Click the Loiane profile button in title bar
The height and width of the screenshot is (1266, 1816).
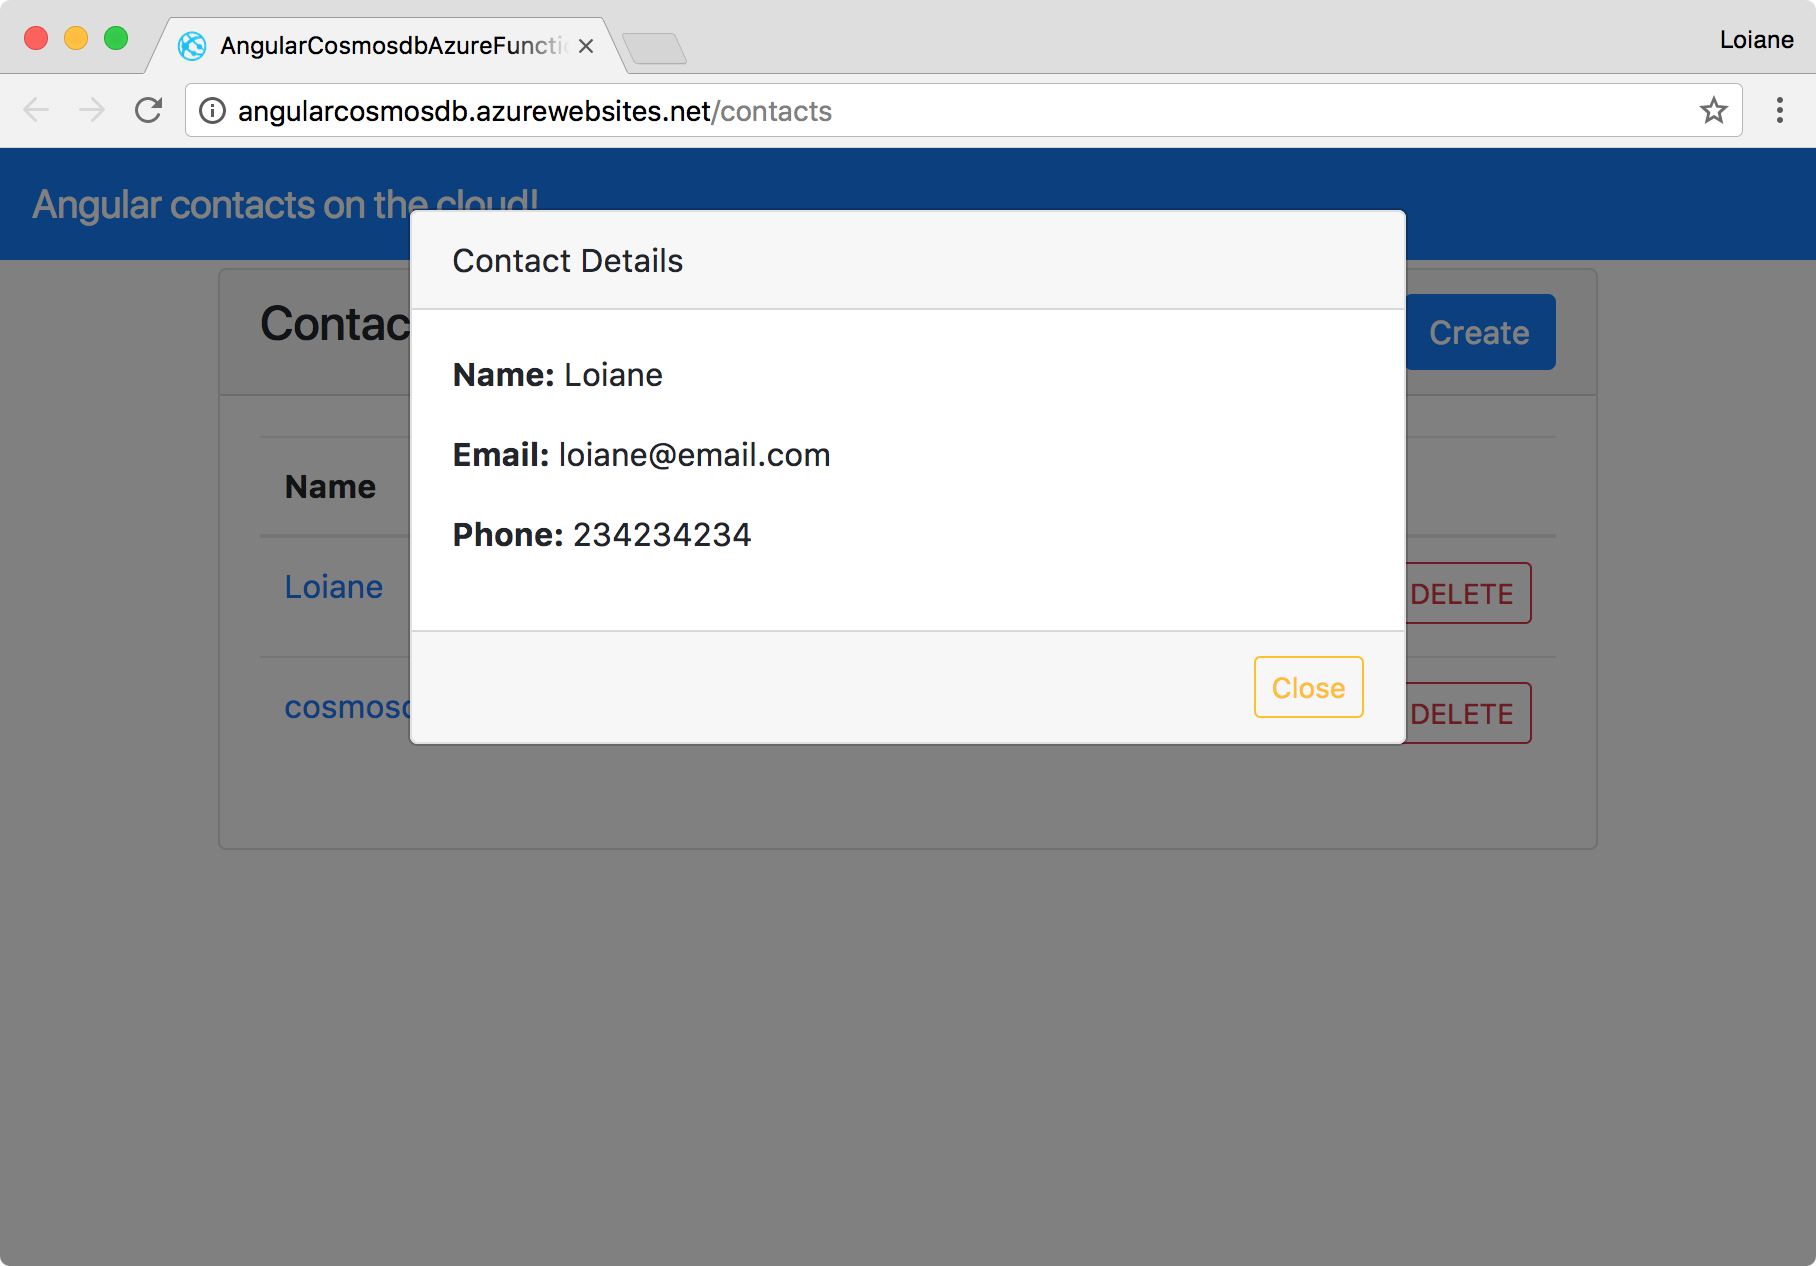pyautogui.click(x=1756, y=40)
